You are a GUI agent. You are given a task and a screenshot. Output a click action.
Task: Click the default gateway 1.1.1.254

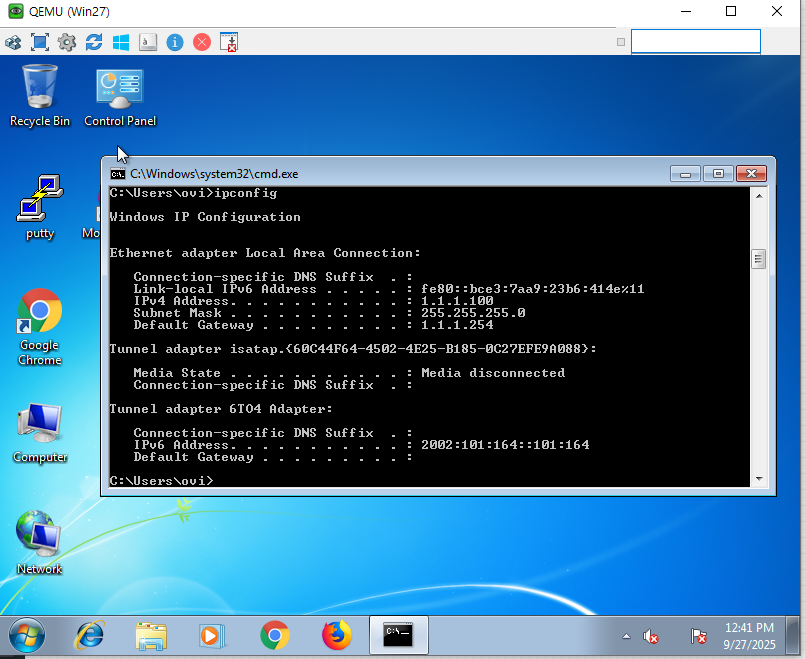click(457, 324)
